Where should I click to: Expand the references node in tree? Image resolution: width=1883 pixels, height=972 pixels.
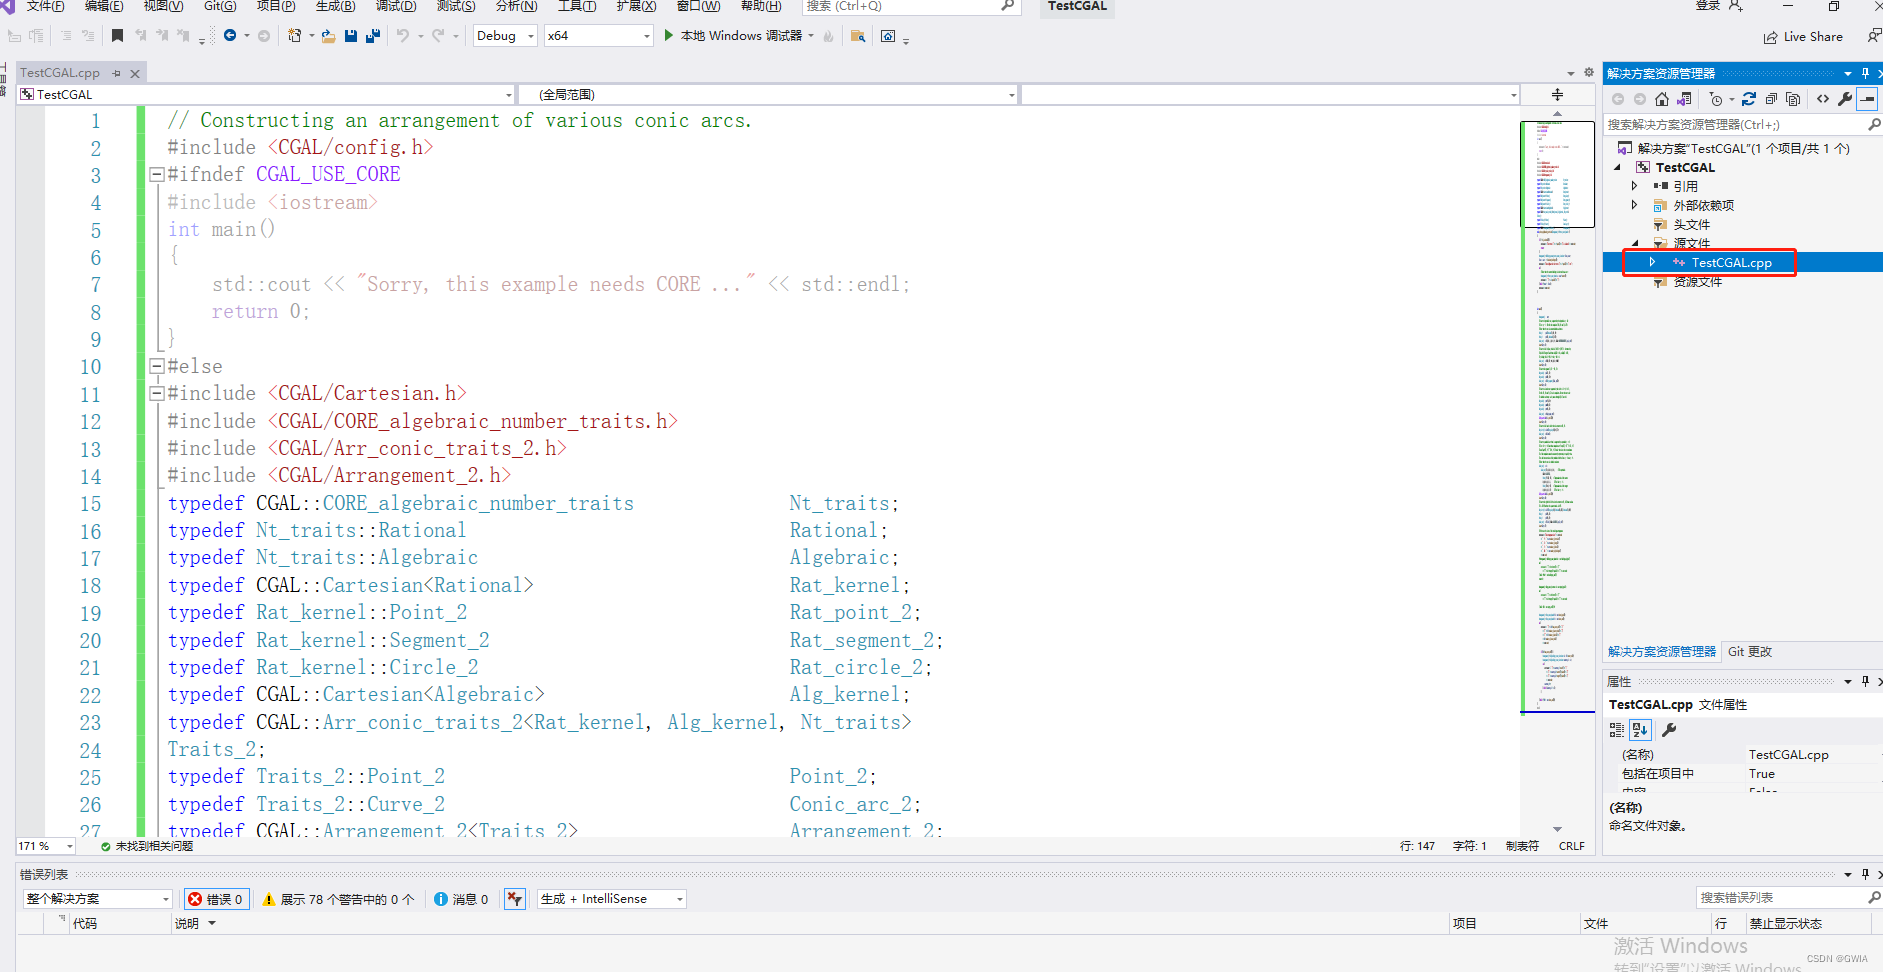tap(1635, 186)
